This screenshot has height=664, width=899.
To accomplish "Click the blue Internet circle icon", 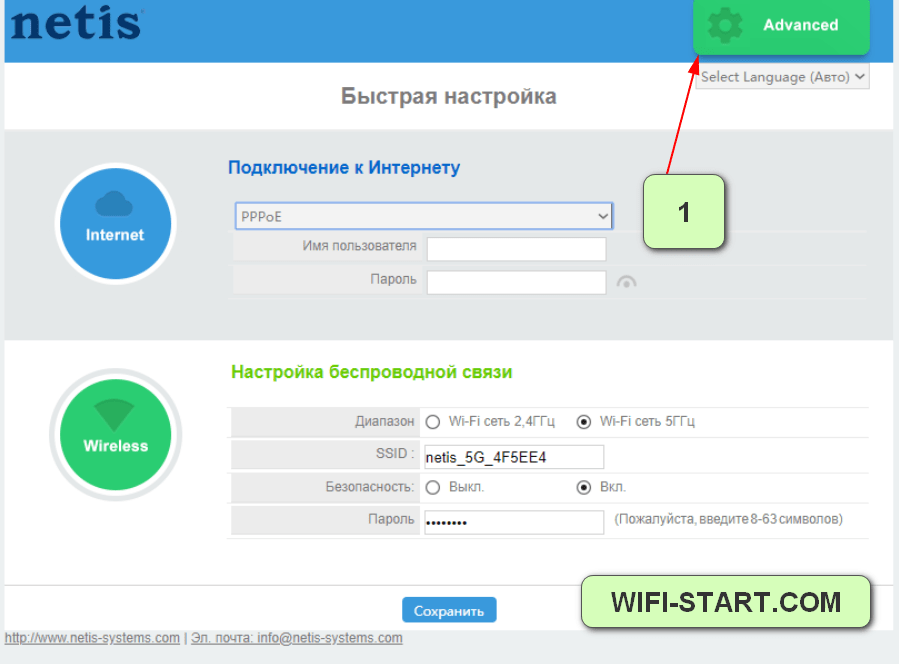I will (x=115, y=224).
